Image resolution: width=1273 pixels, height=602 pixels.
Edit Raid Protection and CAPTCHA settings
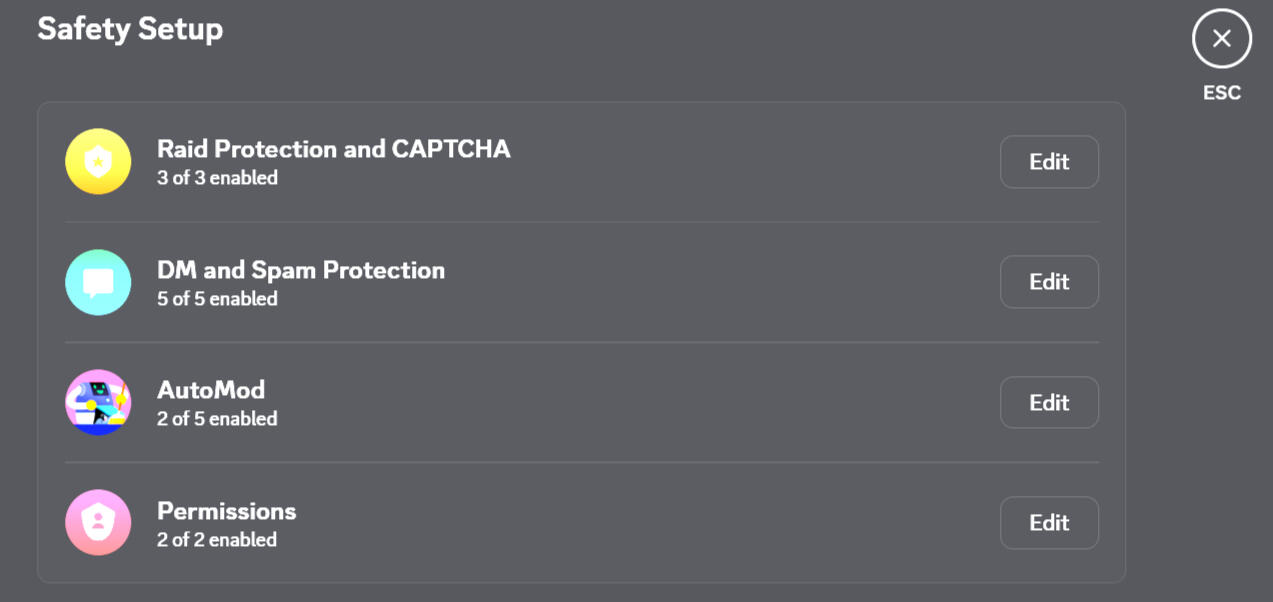[x=1049, y=162]
